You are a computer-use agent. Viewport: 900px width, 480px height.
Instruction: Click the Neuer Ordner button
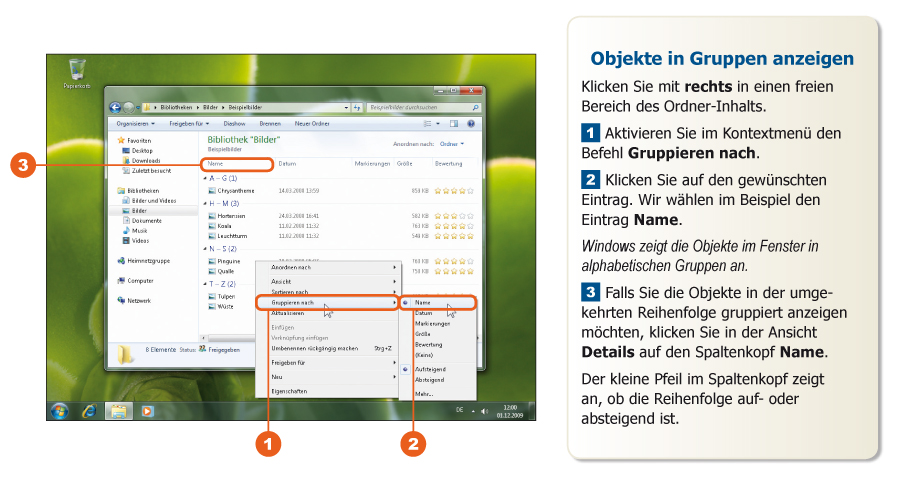click(312, 123)
